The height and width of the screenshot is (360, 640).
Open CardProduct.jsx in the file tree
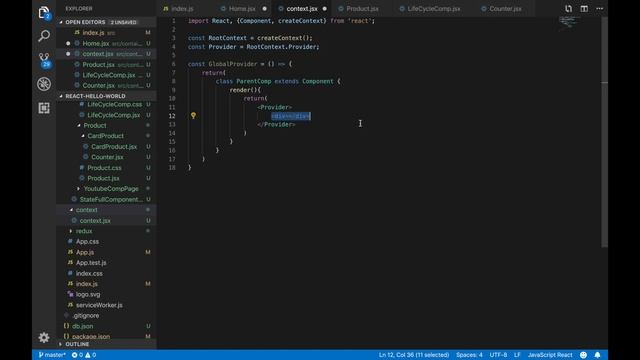pos(106,147)
